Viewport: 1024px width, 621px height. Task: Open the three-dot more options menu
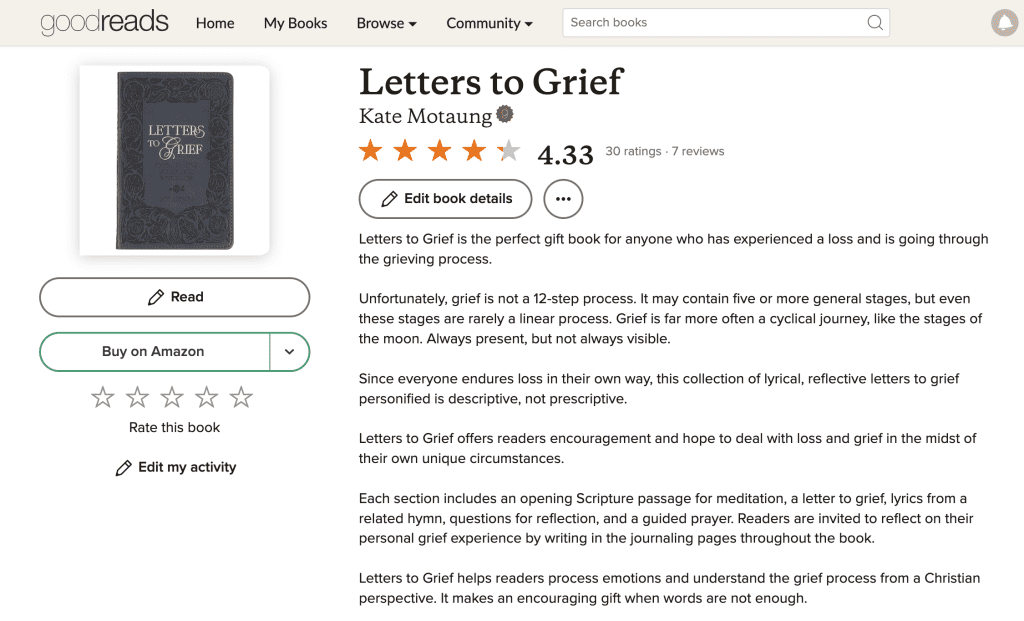[x=563, y=199]
